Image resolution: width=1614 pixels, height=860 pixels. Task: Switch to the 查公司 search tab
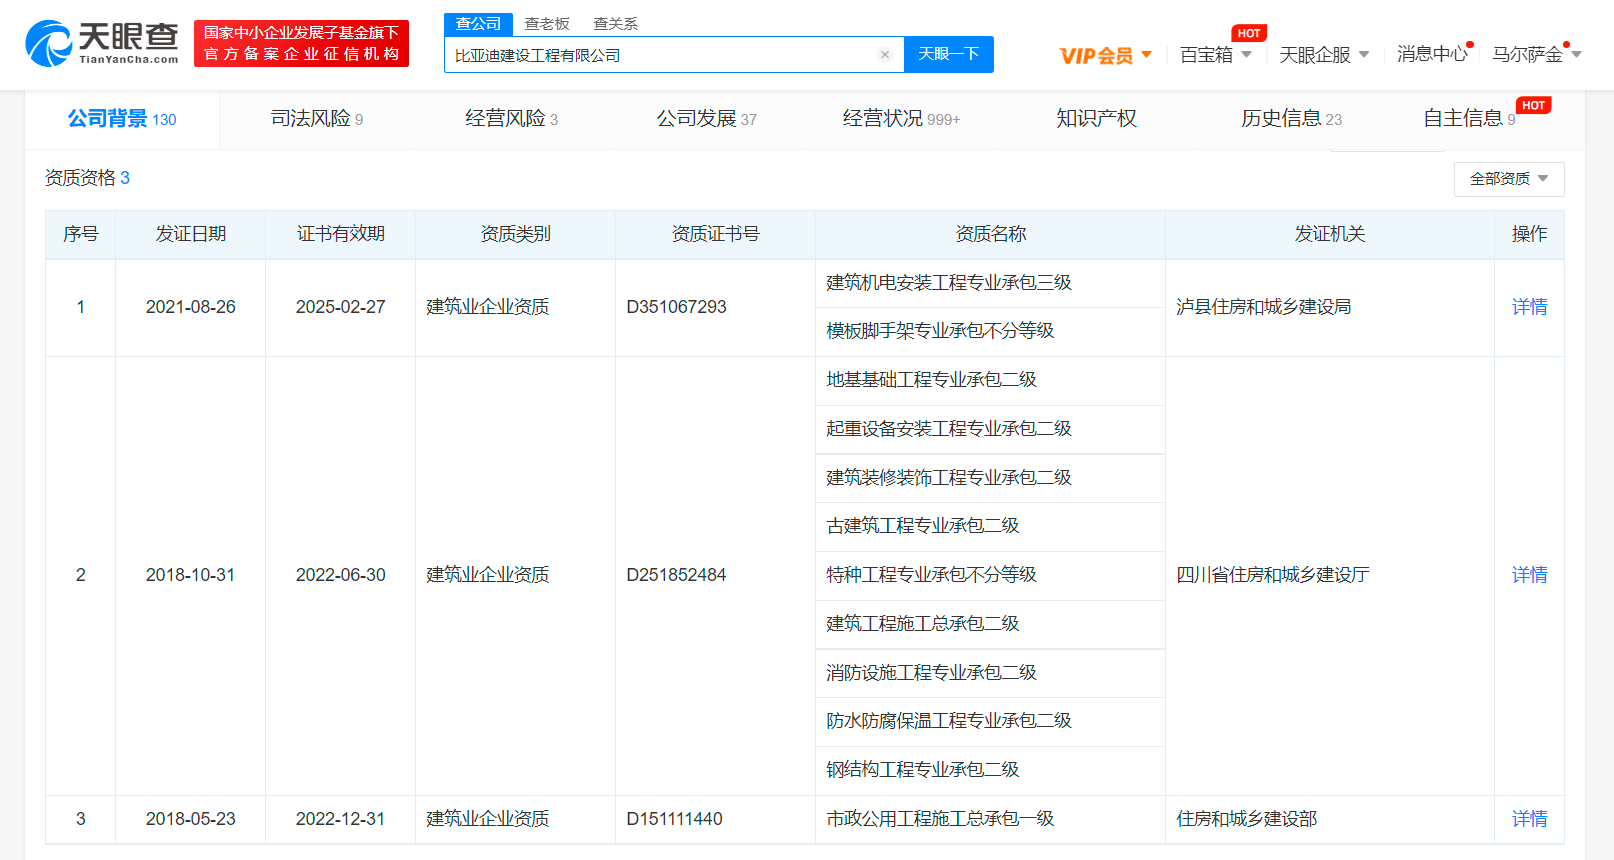478,23
